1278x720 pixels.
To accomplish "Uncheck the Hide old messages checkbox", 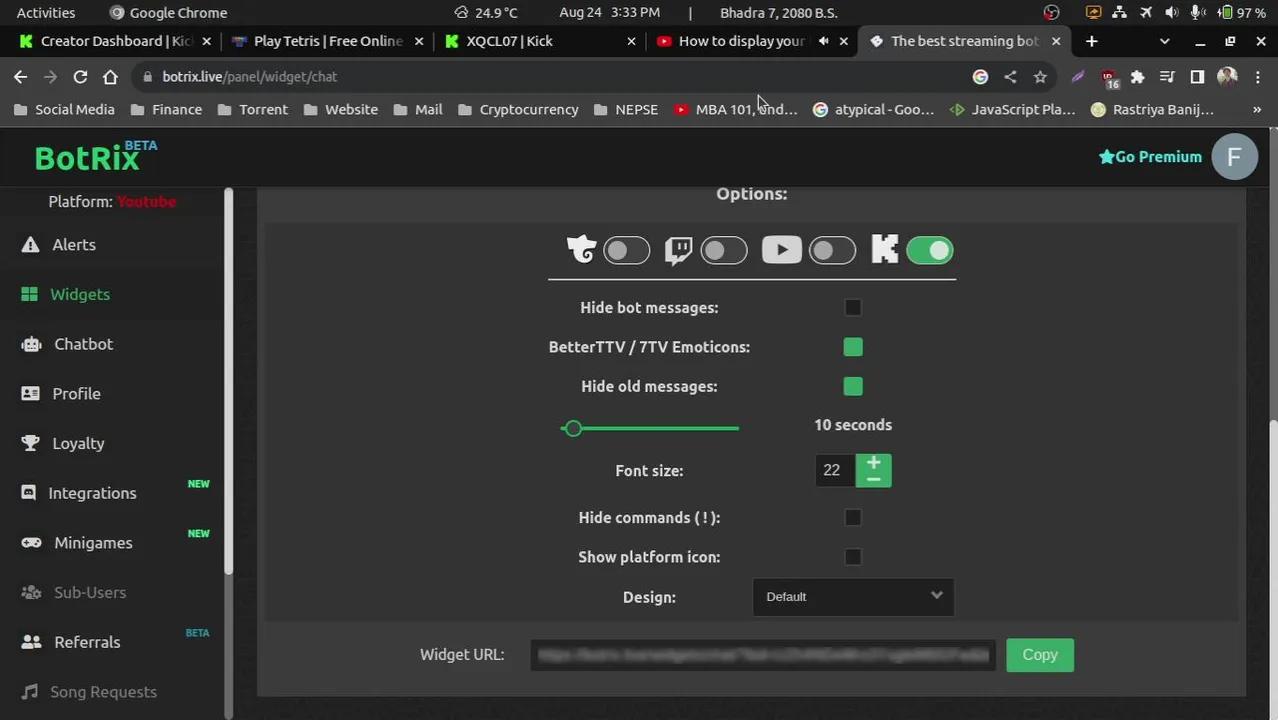I will pyautogui.click(x=853, y=386).
